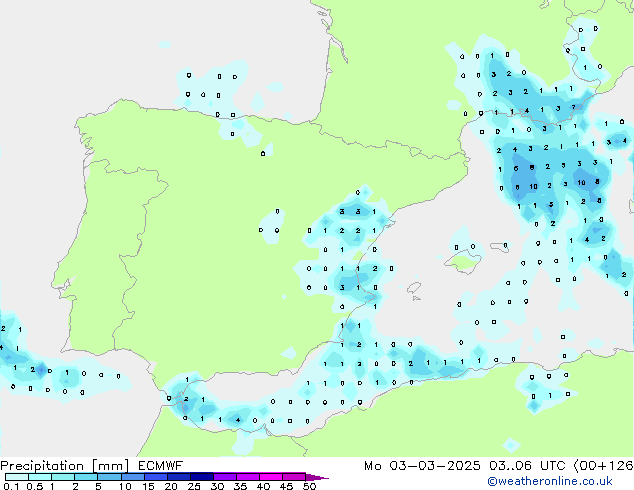Click the legend swatch between 20 and 25

coord(178,477)
